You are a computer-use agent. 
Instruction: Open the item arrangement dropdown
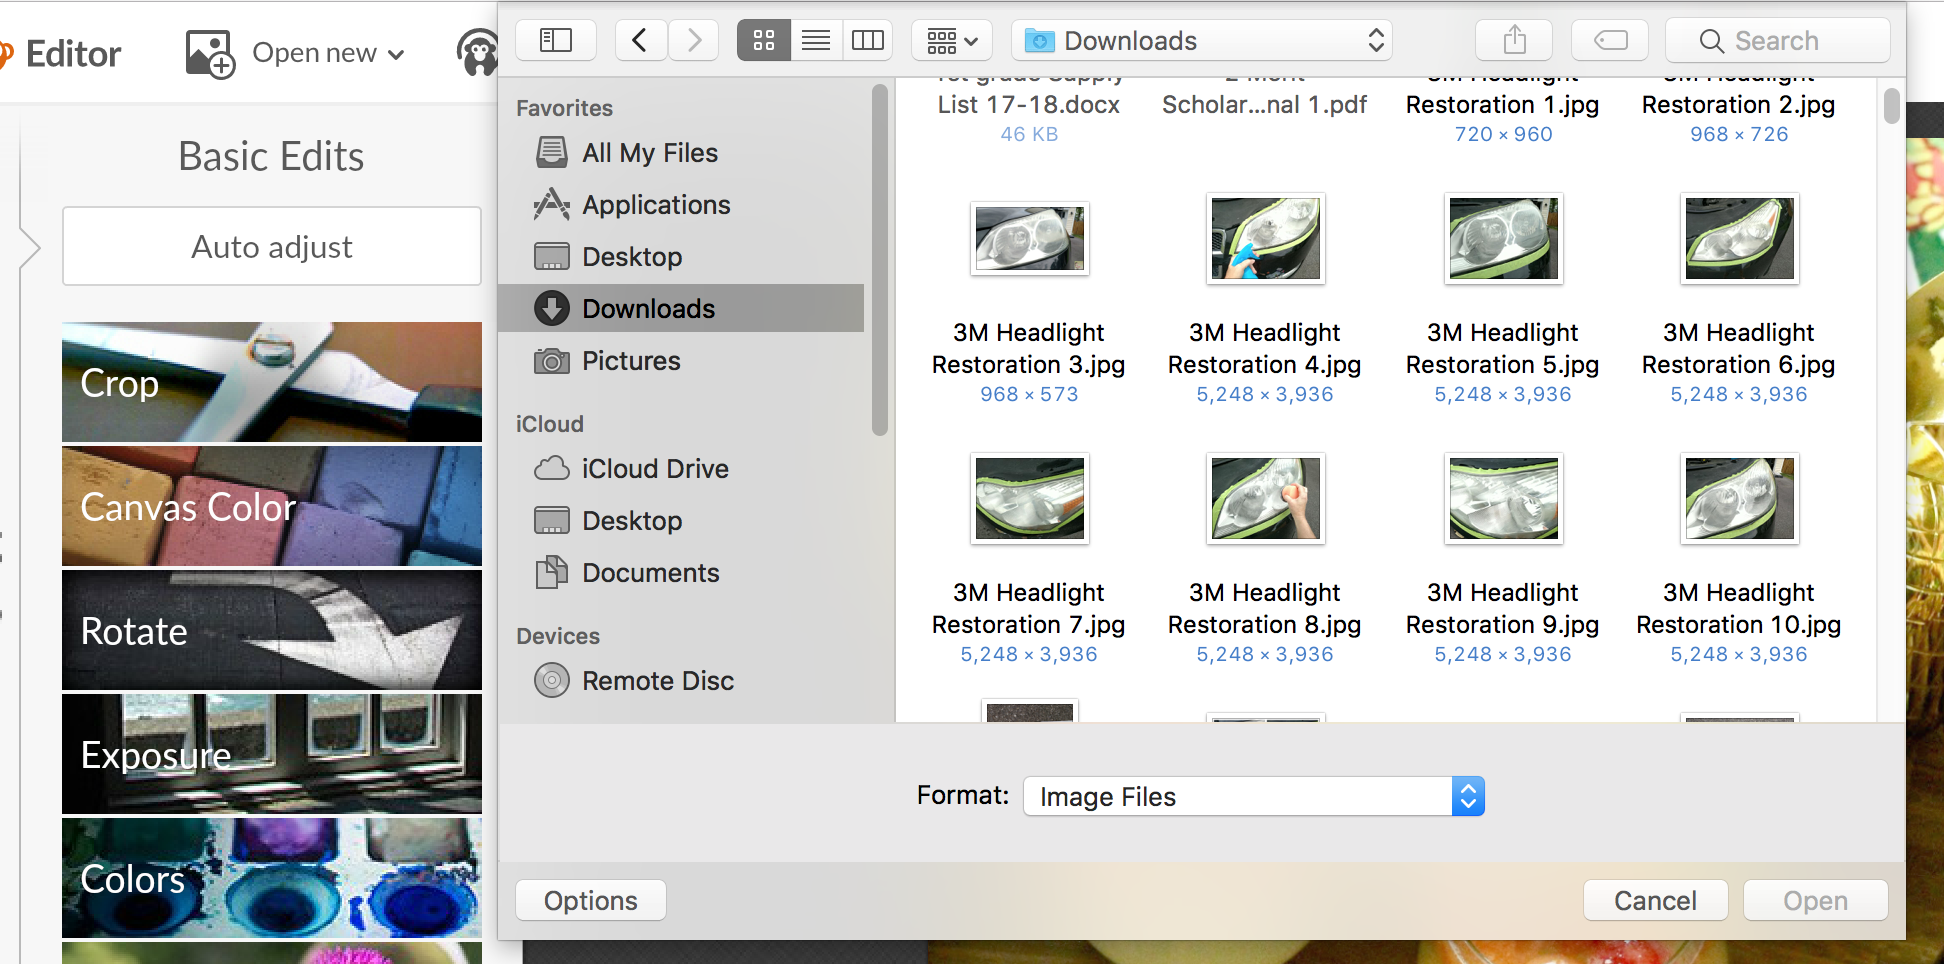point(952,40)
